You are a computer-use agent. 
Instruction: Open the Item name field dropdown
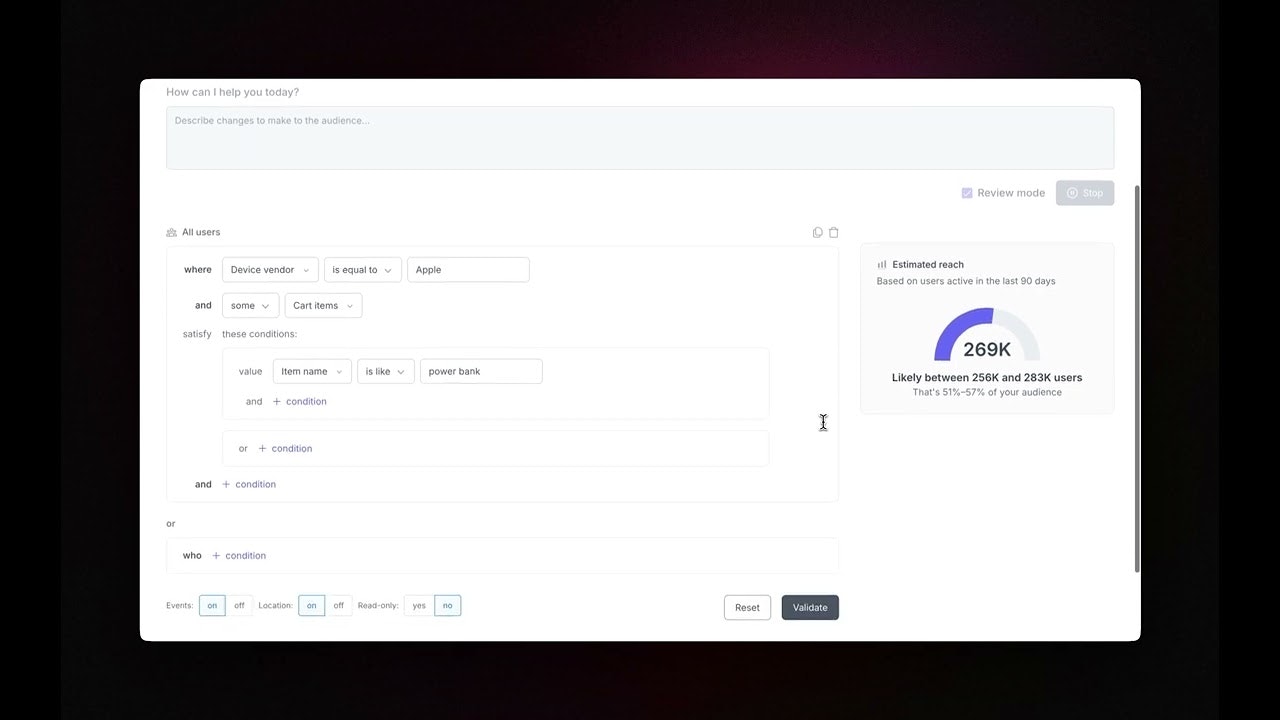click(311, 371)
